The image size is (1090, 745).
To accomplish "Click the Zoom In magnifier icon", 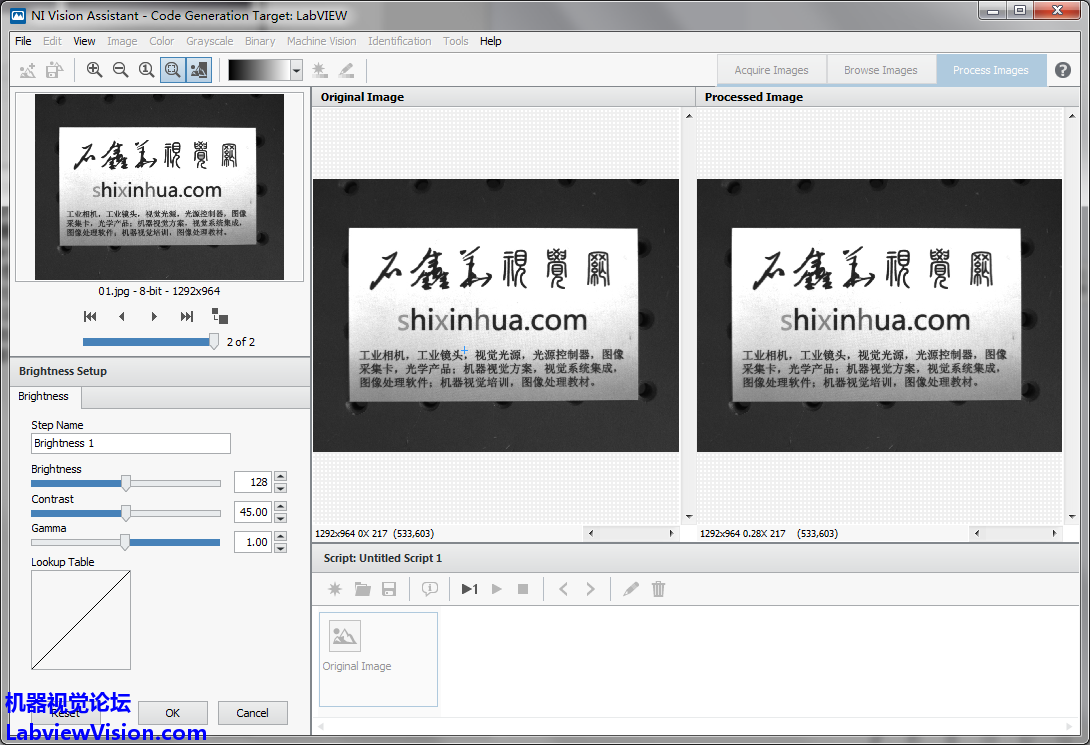I will click(x=94, y=70).
